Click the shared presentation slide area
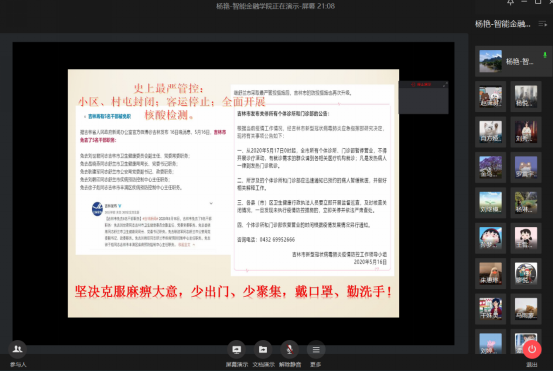The width and height of the screenshot is (554, 372). (x=233, y=193)
